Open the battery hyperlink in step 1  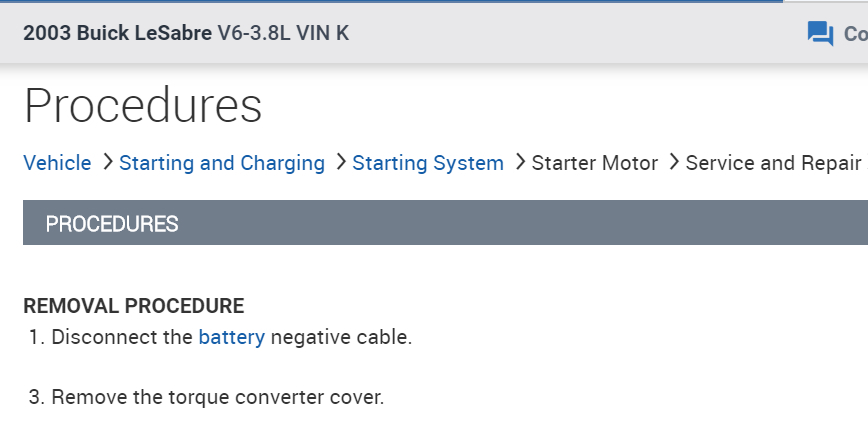click(232, 337)
